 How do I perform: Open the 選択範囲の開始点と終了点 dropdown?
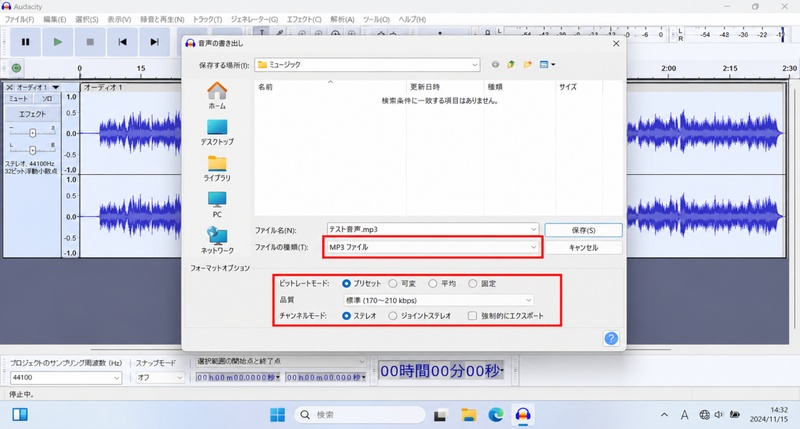click(281, 361)
